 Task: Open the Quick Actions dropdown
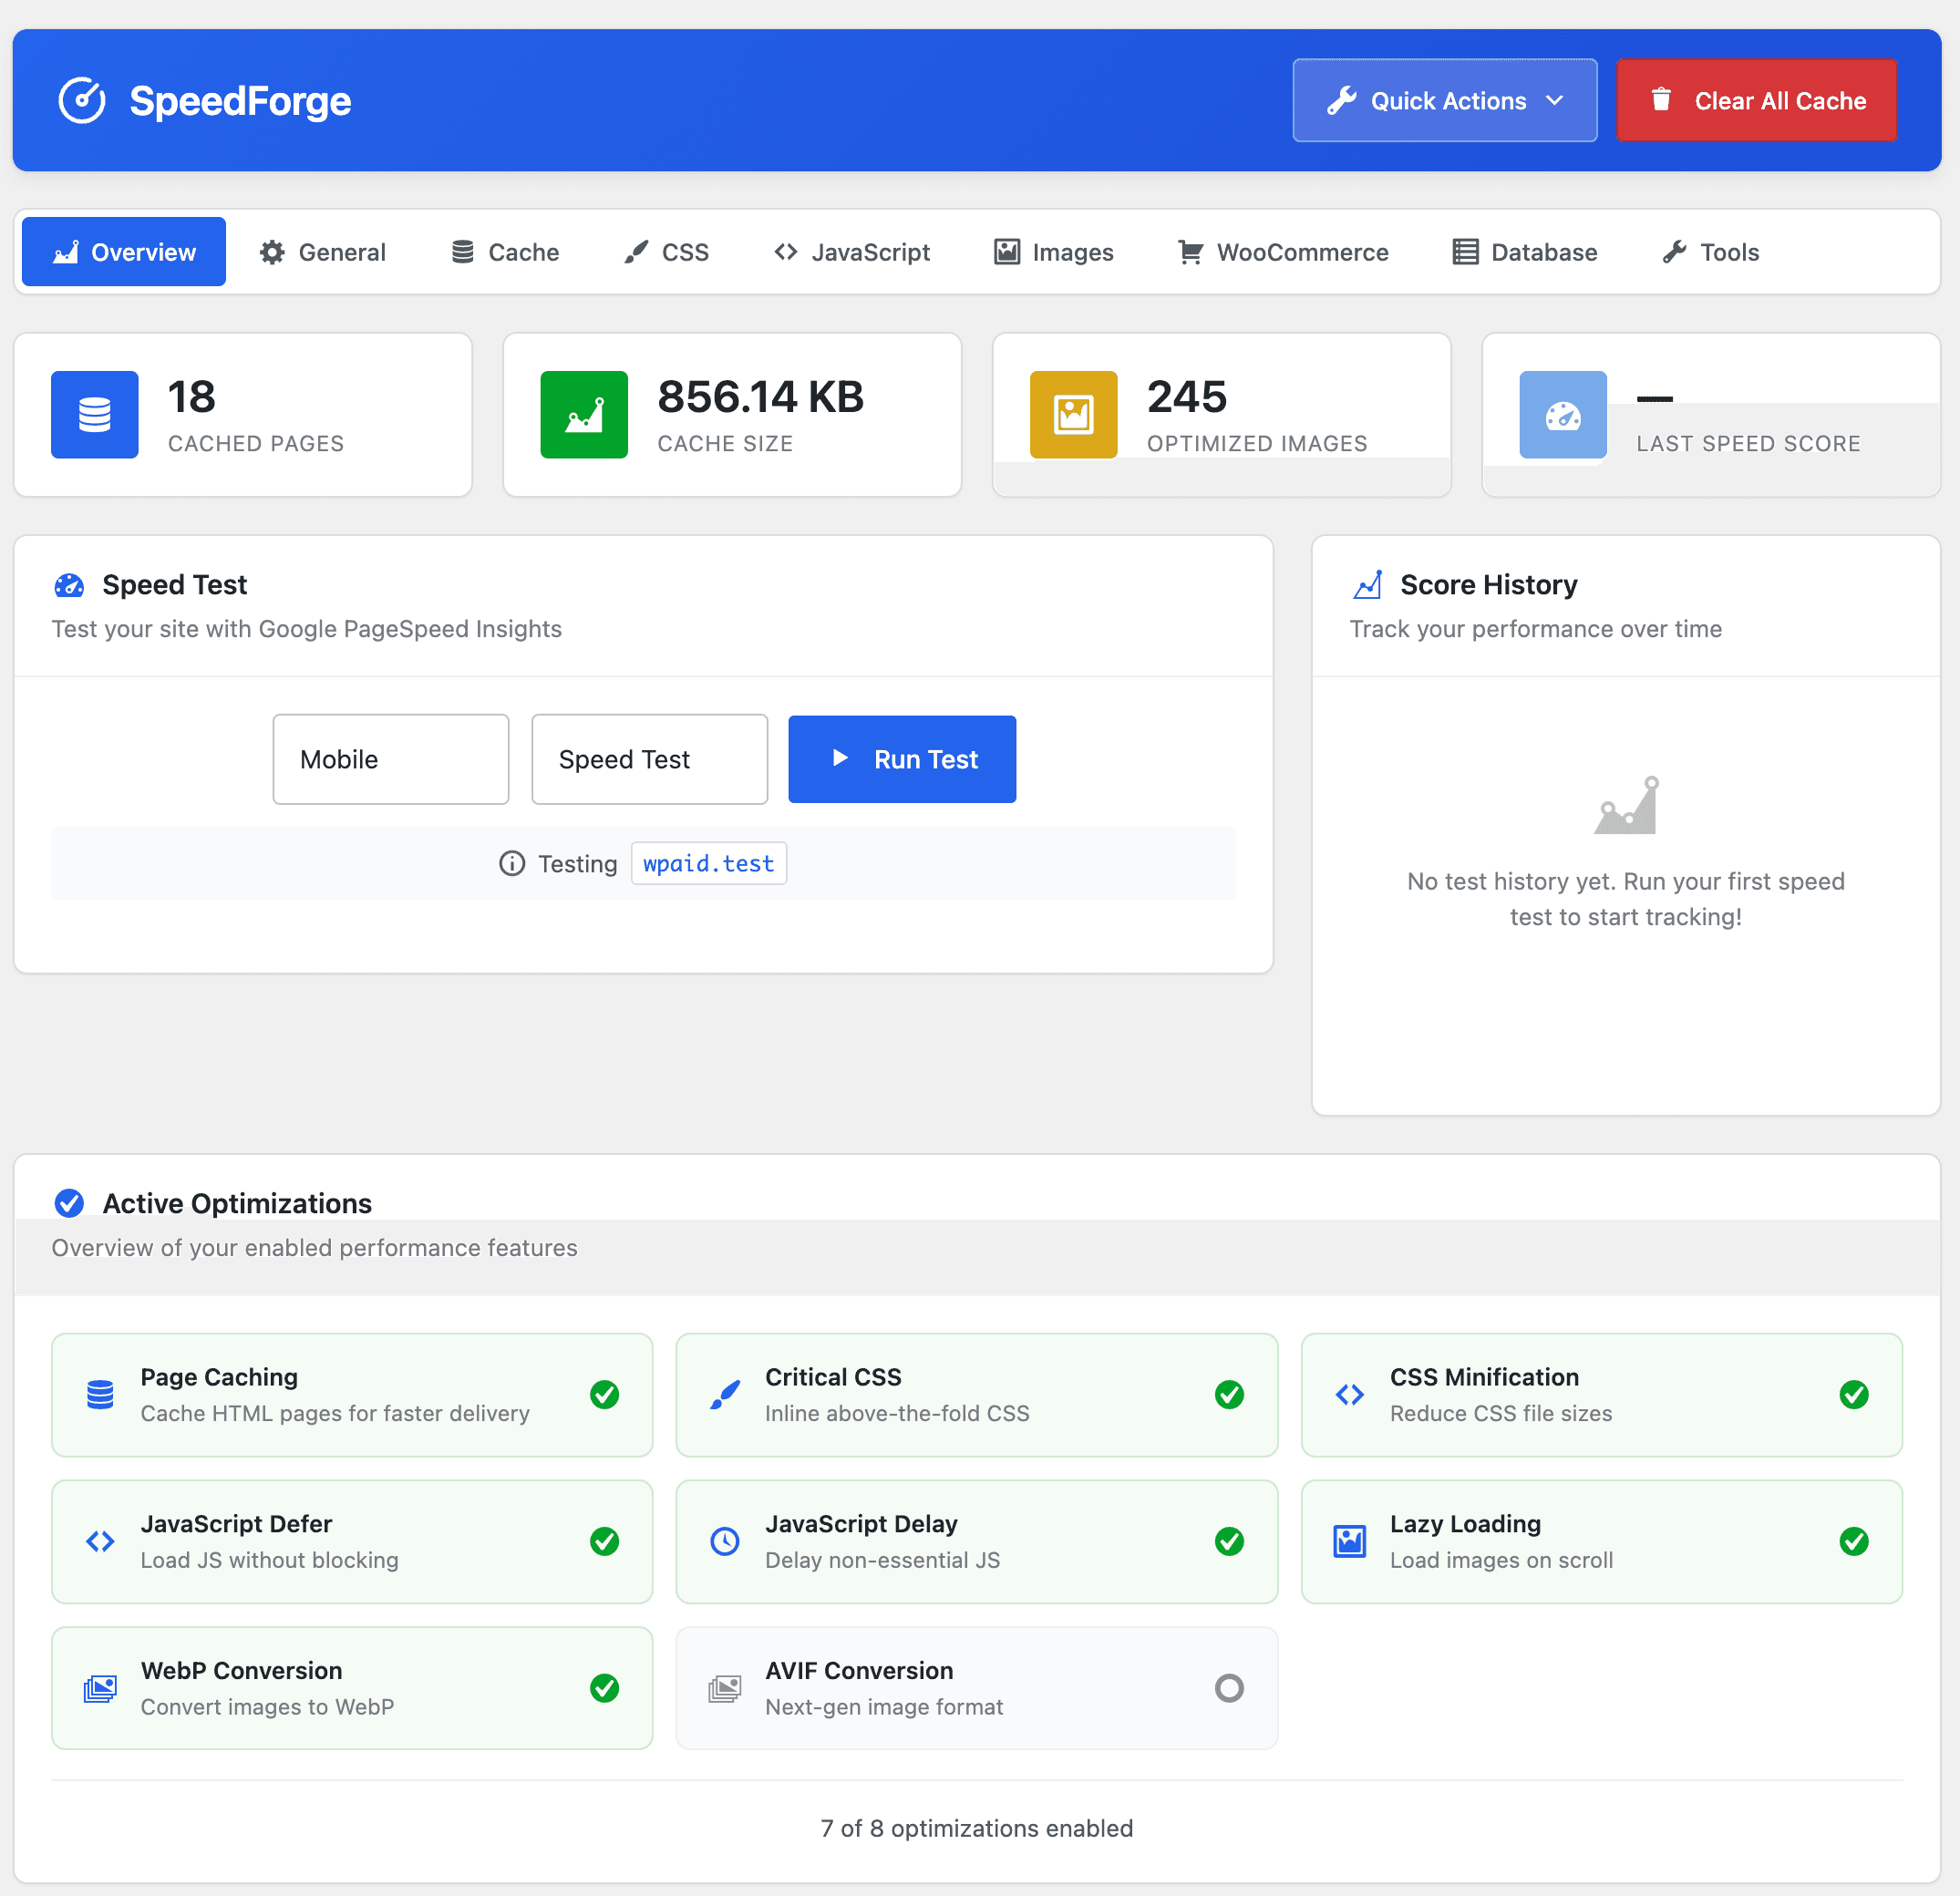pyautogui.click(x=1444, y=100)
